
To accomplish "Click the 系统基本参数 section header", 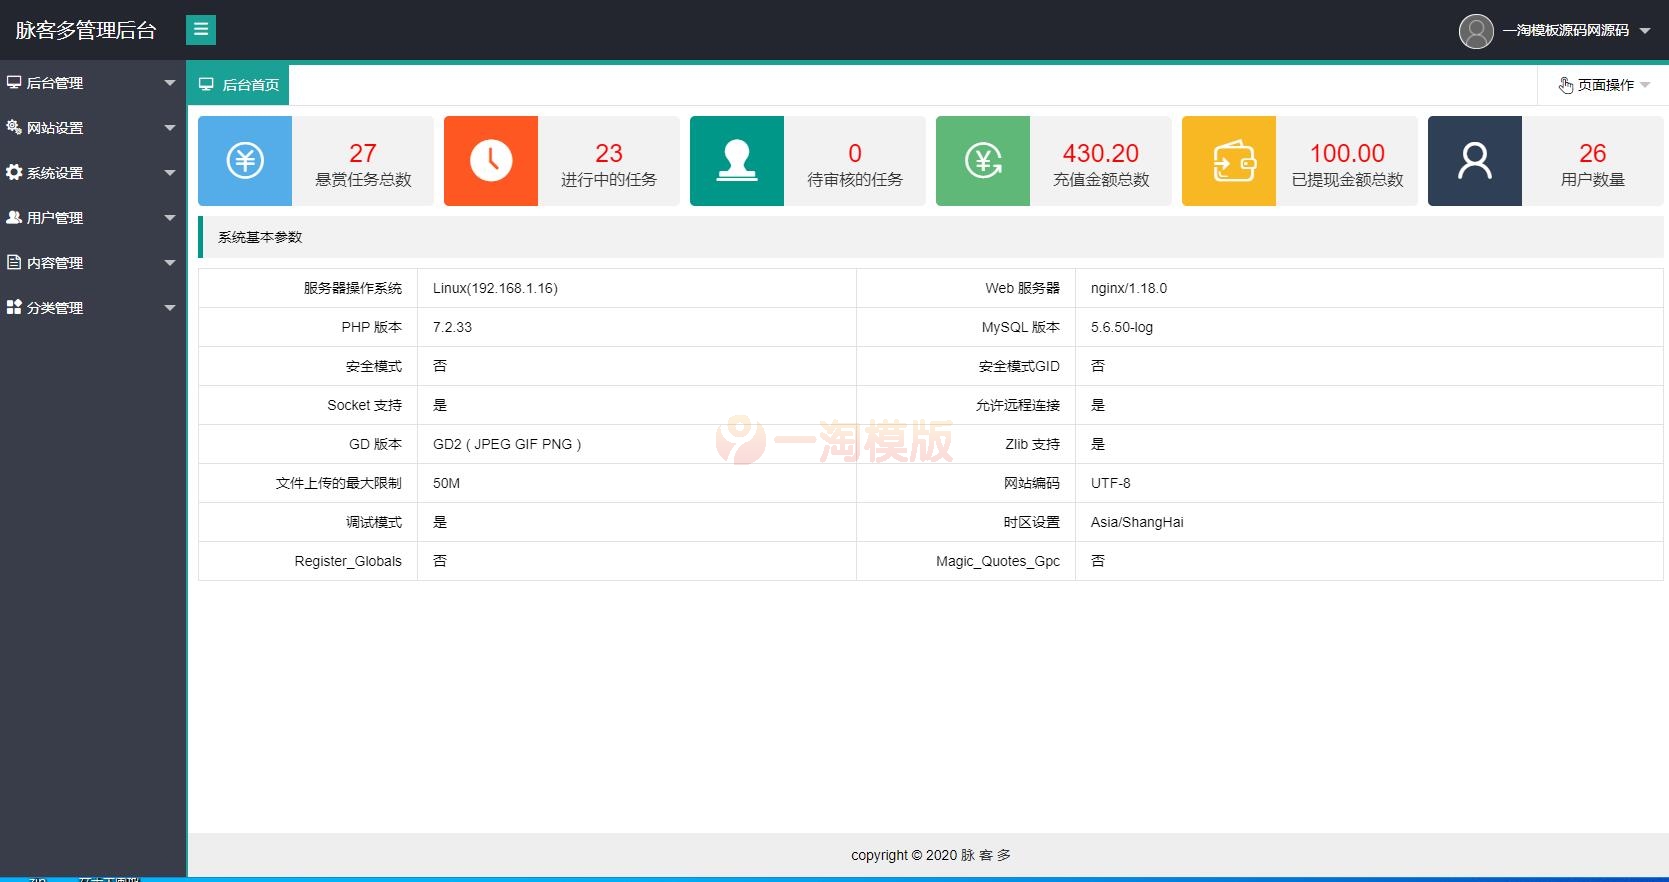I will tap(931, 237).
